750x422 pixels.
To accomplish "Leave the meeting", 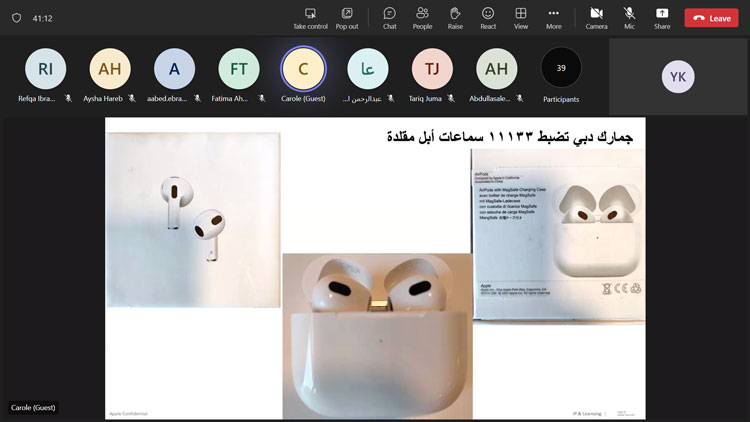I will (x=711, y=18).
